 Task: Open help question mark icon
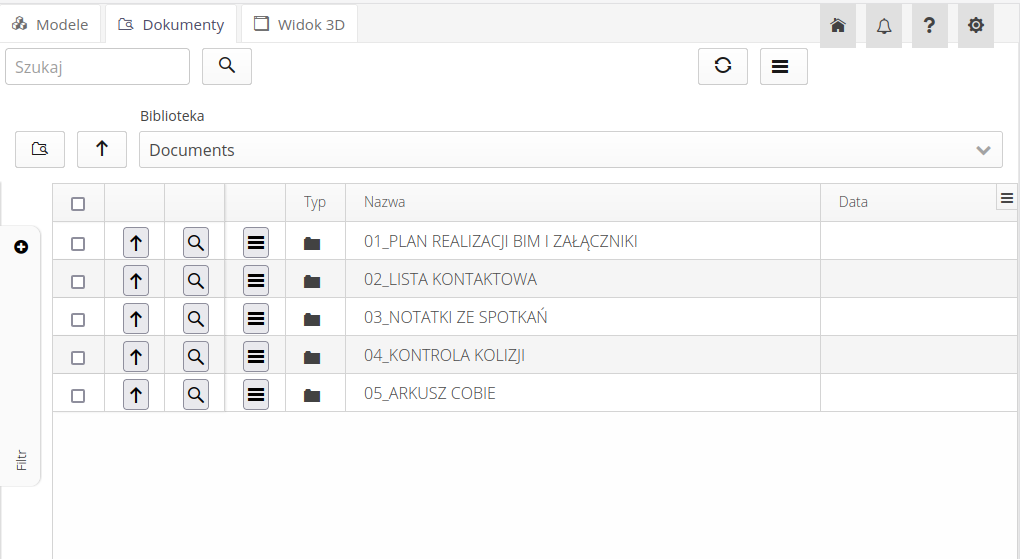pos(930,26)
